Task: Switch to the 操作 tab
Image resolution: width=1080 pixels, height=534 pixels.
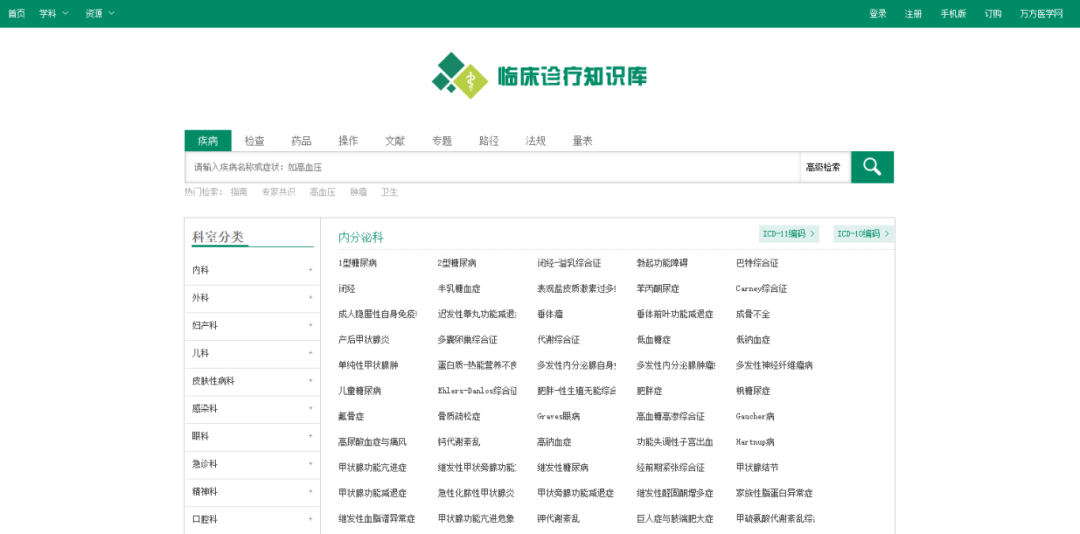Action: coord(348,141)
